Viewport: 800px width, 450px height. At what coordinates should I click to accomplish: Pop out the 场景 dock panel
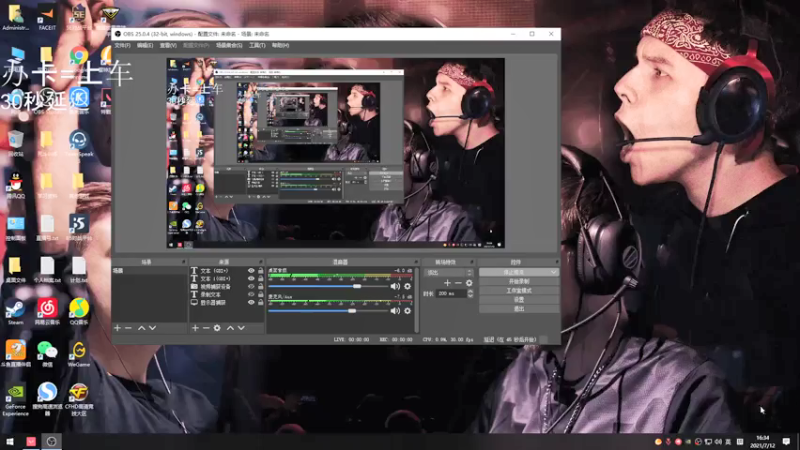click(x=183, y=262)
